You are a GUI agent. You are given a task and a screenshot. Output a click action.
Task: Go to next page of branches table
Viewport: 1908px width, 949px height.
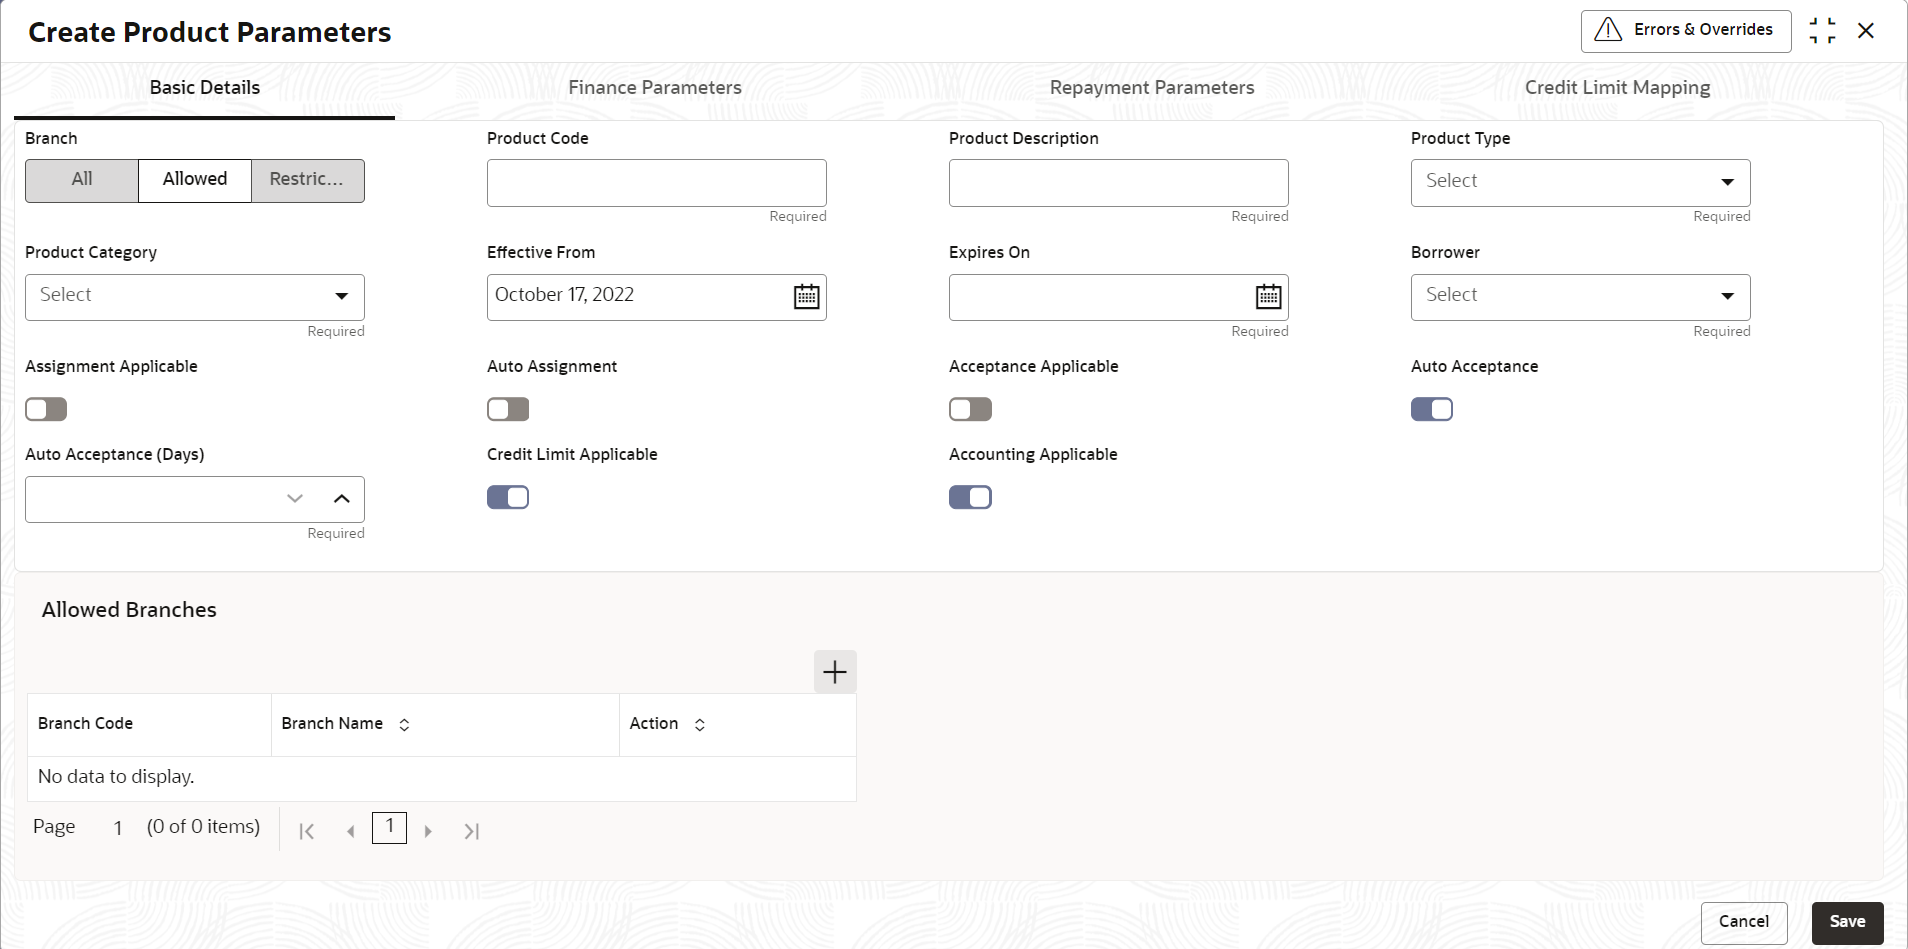click(x=428, y=831)
